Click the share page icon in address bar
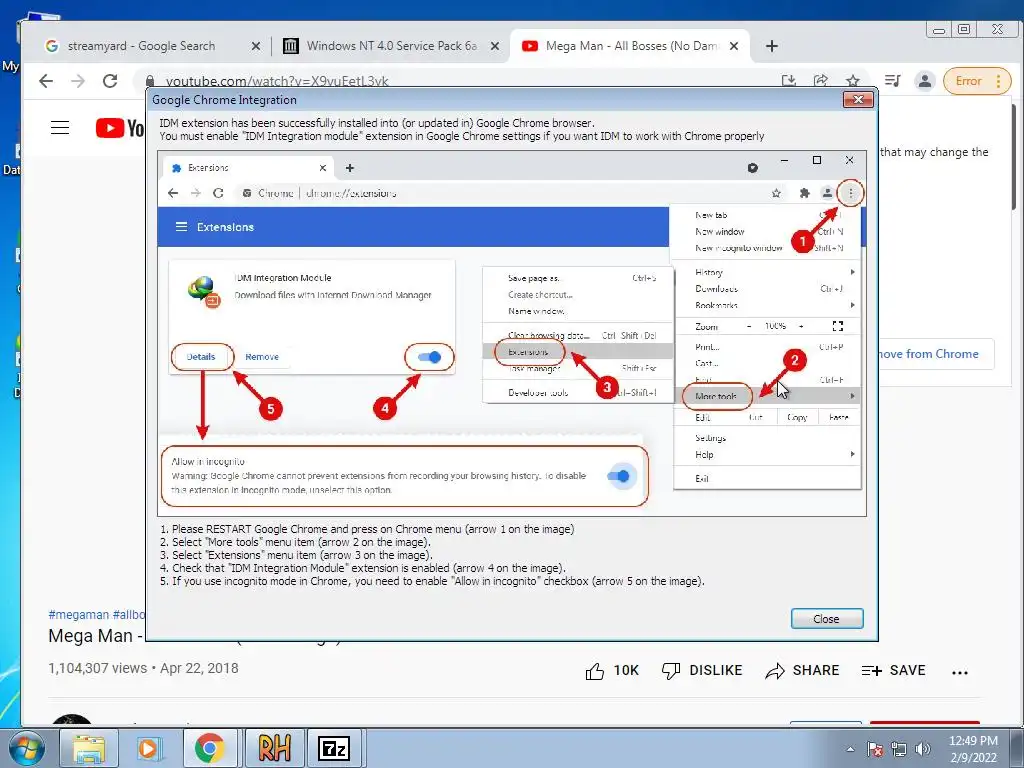 (821, 81)
